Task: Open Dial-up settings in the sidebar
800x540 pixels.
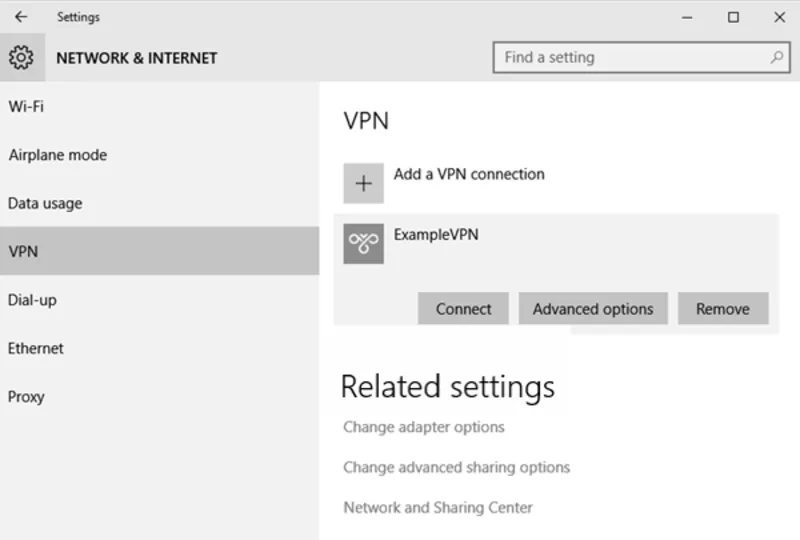Action: (32, 300)
